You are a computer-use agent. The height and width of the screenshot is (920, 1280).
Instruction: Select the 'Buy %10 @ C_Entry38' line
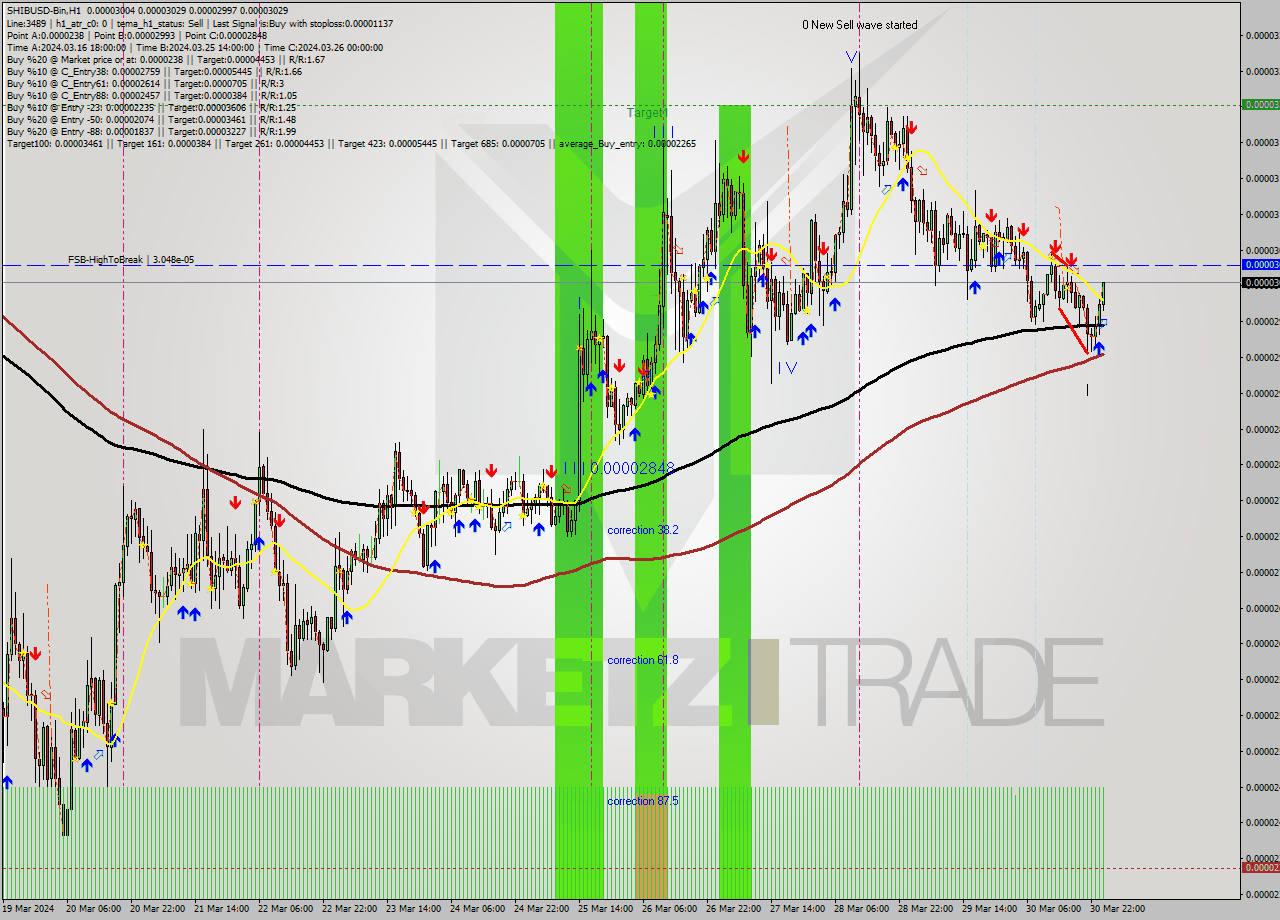coord(154,71)
